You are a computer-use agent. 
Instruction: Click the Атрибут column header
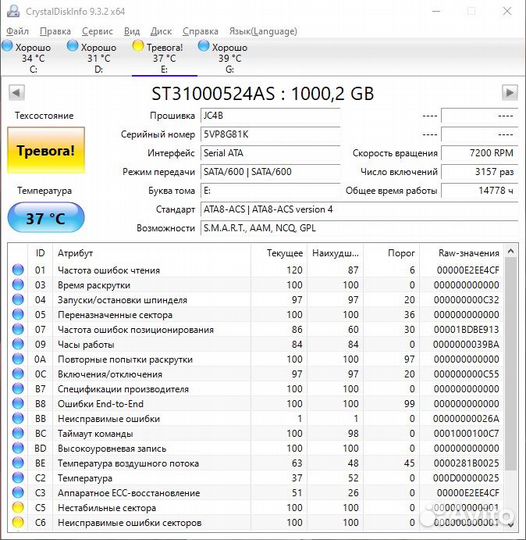pos(152,253)
